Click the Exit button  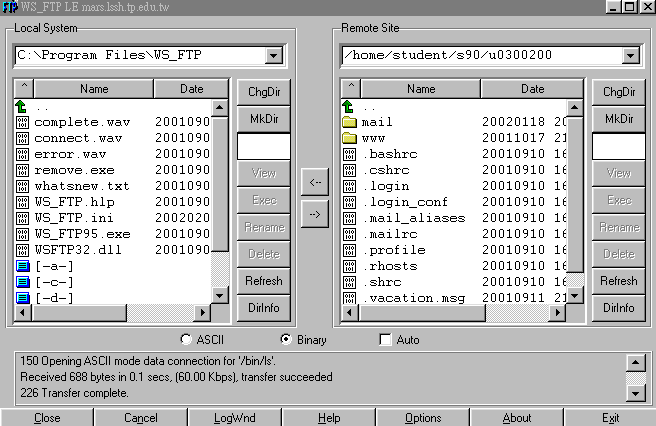pyautogui.click(x=610, y=418)
